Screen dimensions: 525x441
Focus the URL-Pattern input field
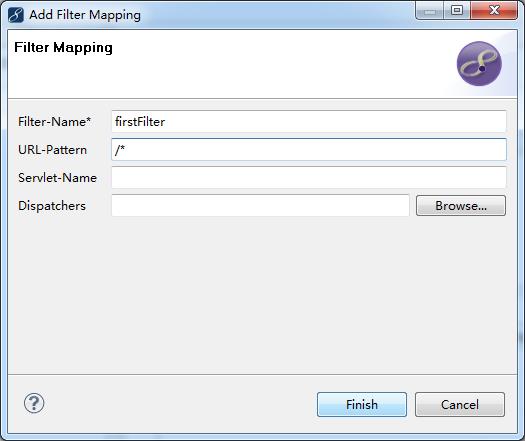pyautogui.click(x=309, y=150)
